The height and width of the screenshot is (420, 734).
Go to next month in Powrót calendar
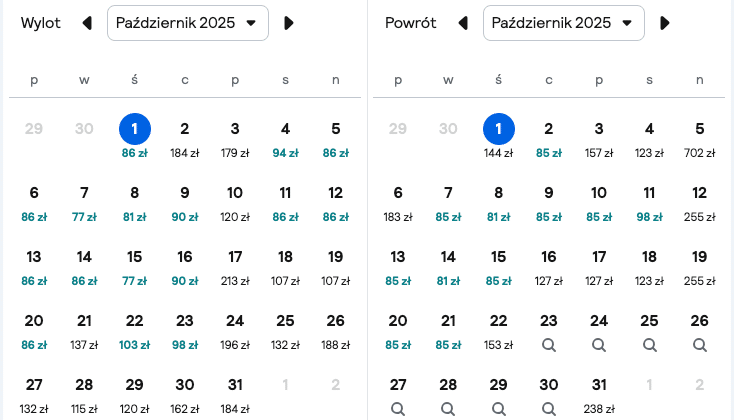(x=665, y=23)
